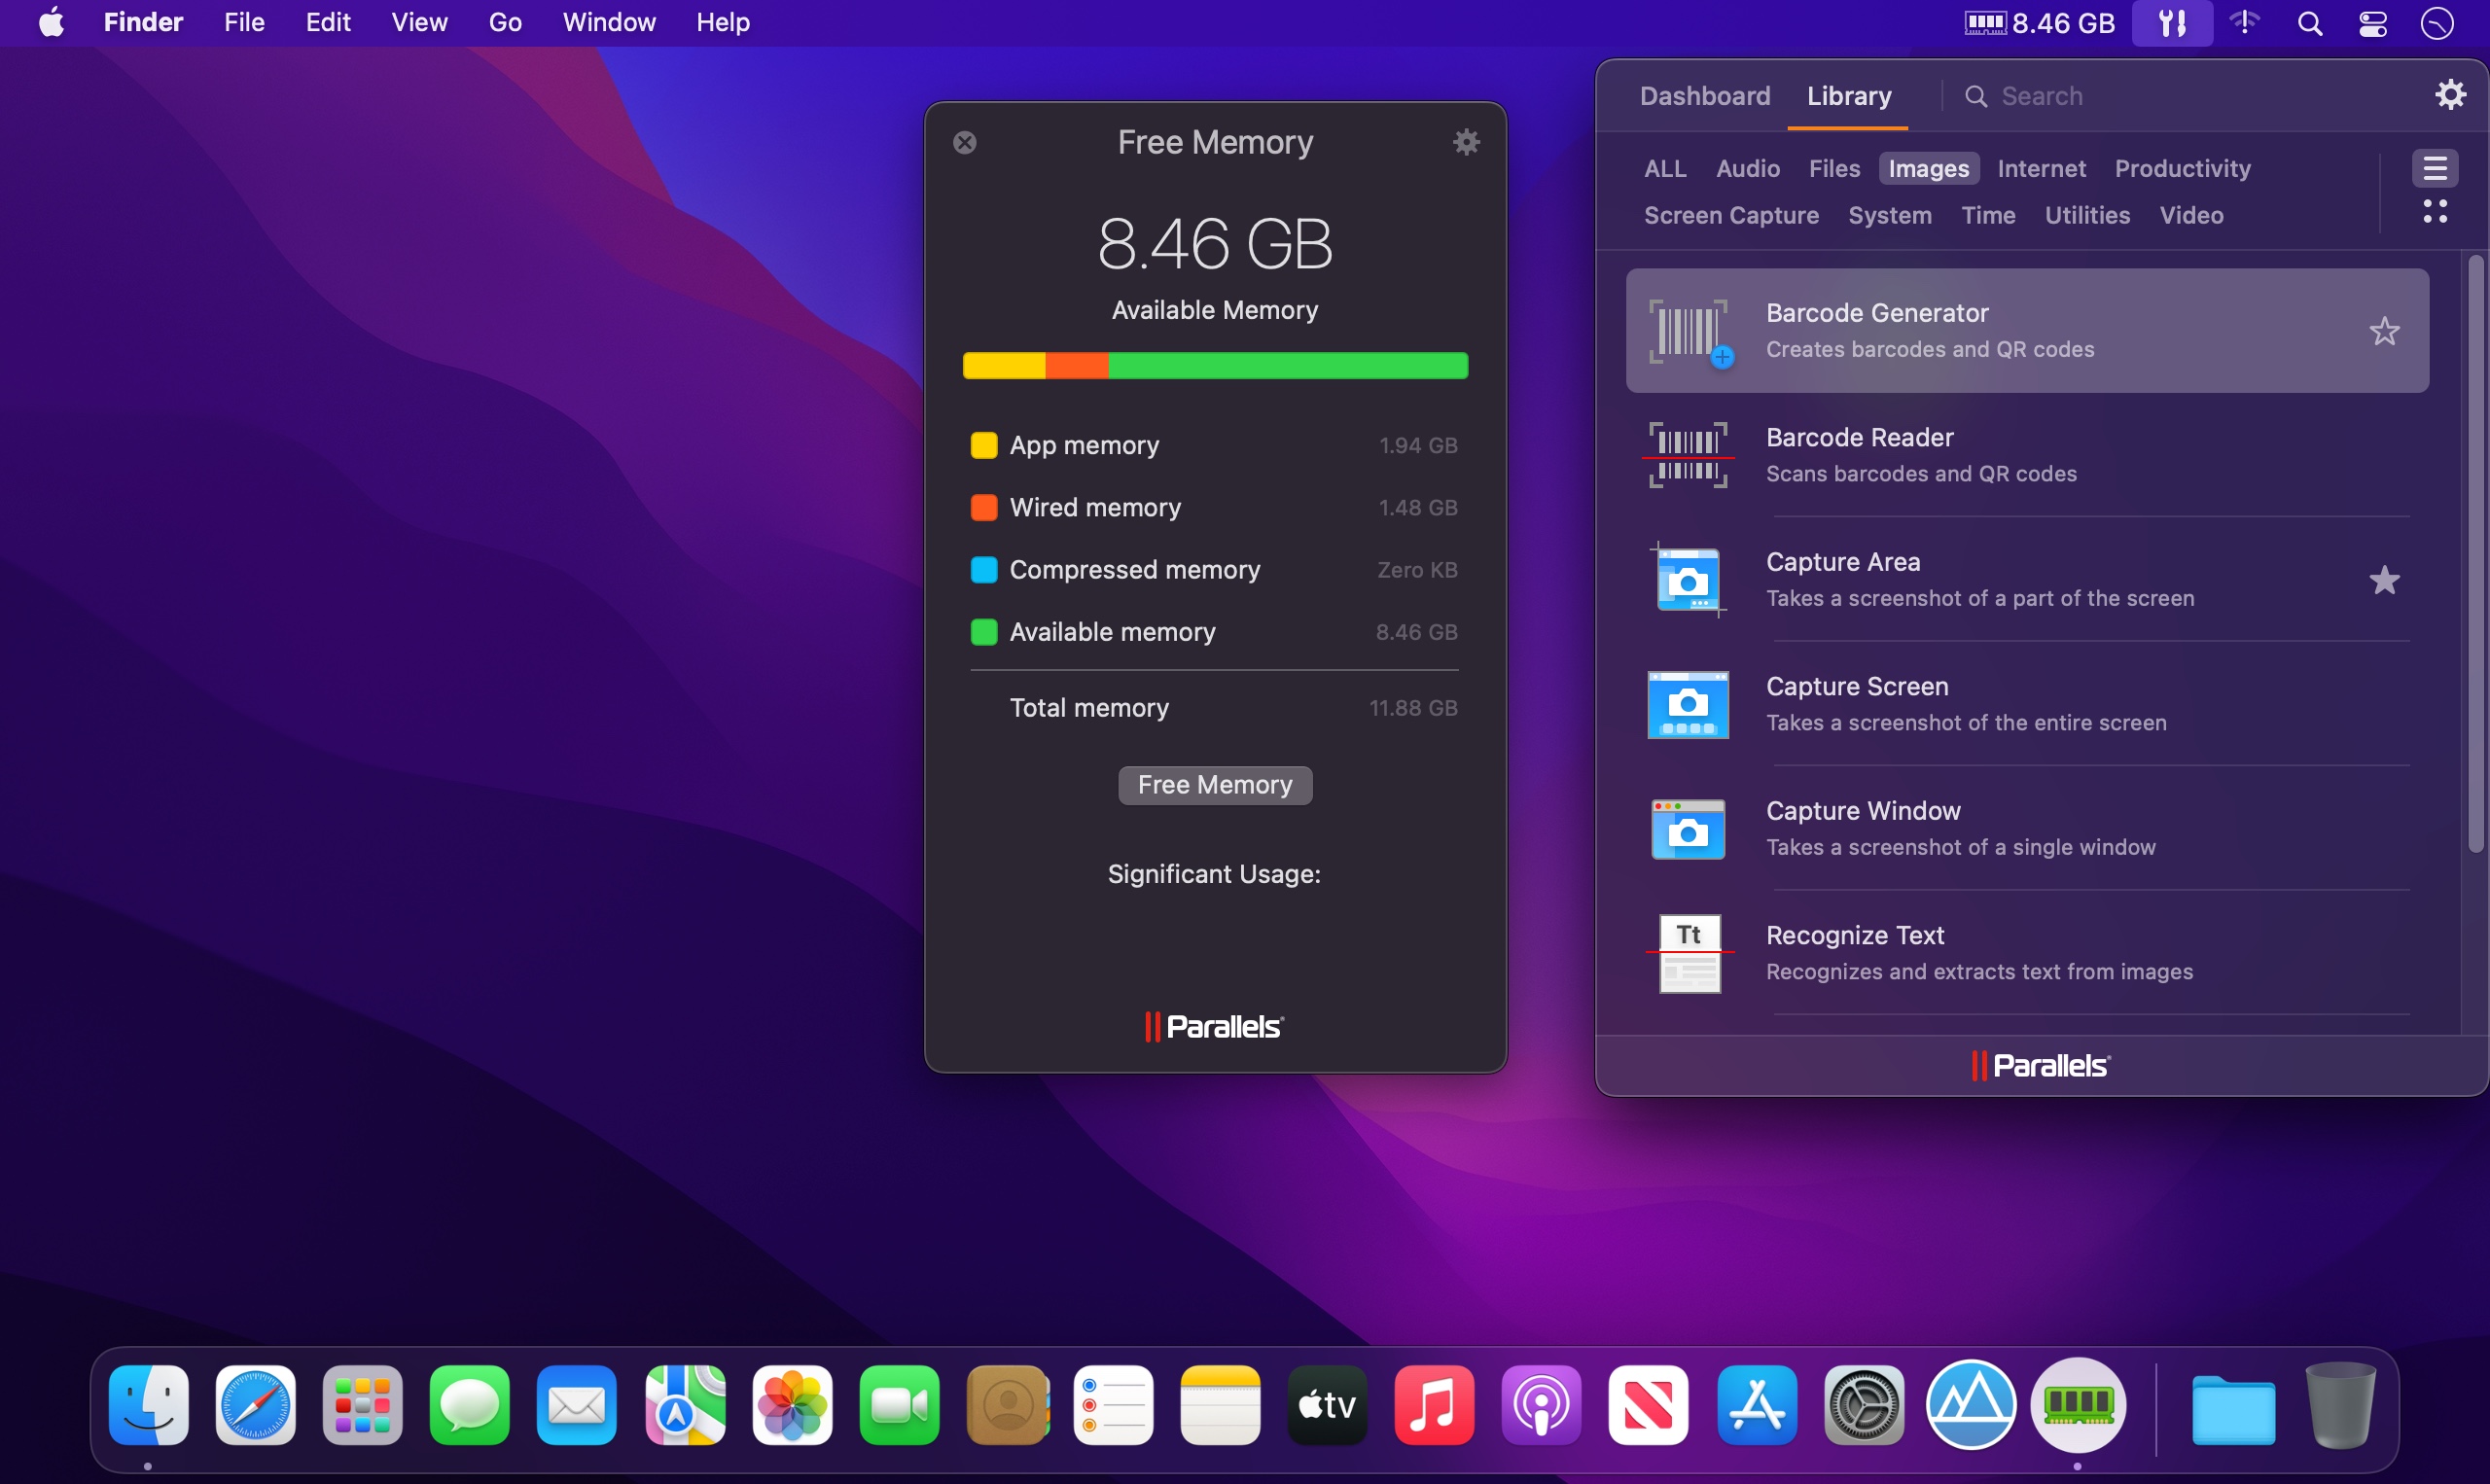Select the Utilities filter tab
Viewport: 2490px width, 1484px height.
pyautogui.click(x=2085, y=212)
